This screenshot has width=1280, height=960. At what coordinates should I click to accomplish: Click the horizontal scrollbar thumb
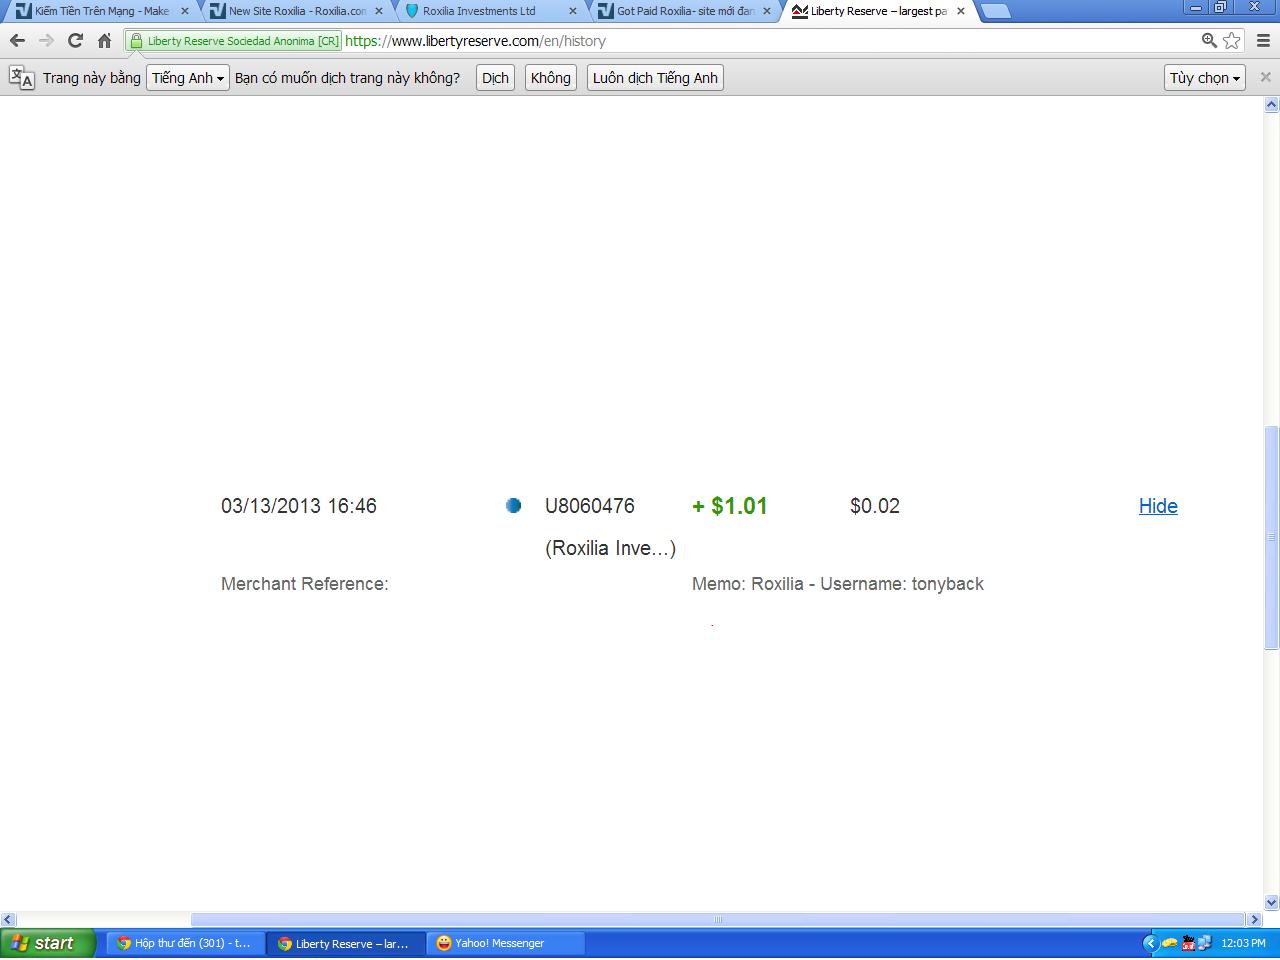click(x=717, y=919)
